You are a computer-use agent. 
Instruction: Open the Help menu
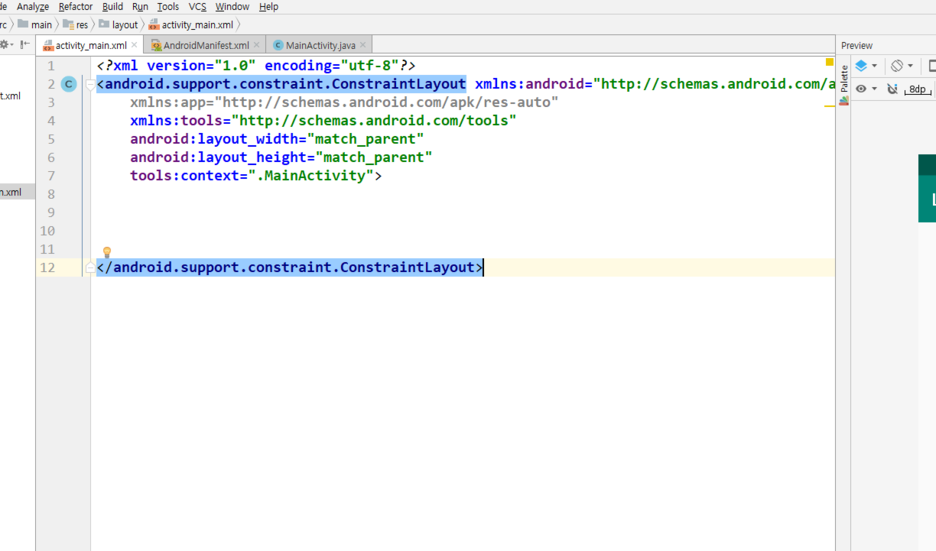pos(269,7)
